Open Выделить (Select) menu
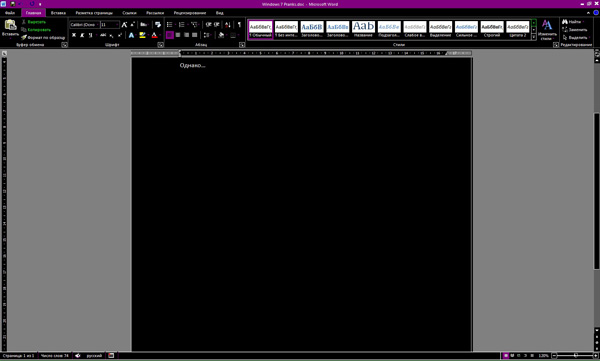This screenshot has height=361, width=600. pos(576,38)
